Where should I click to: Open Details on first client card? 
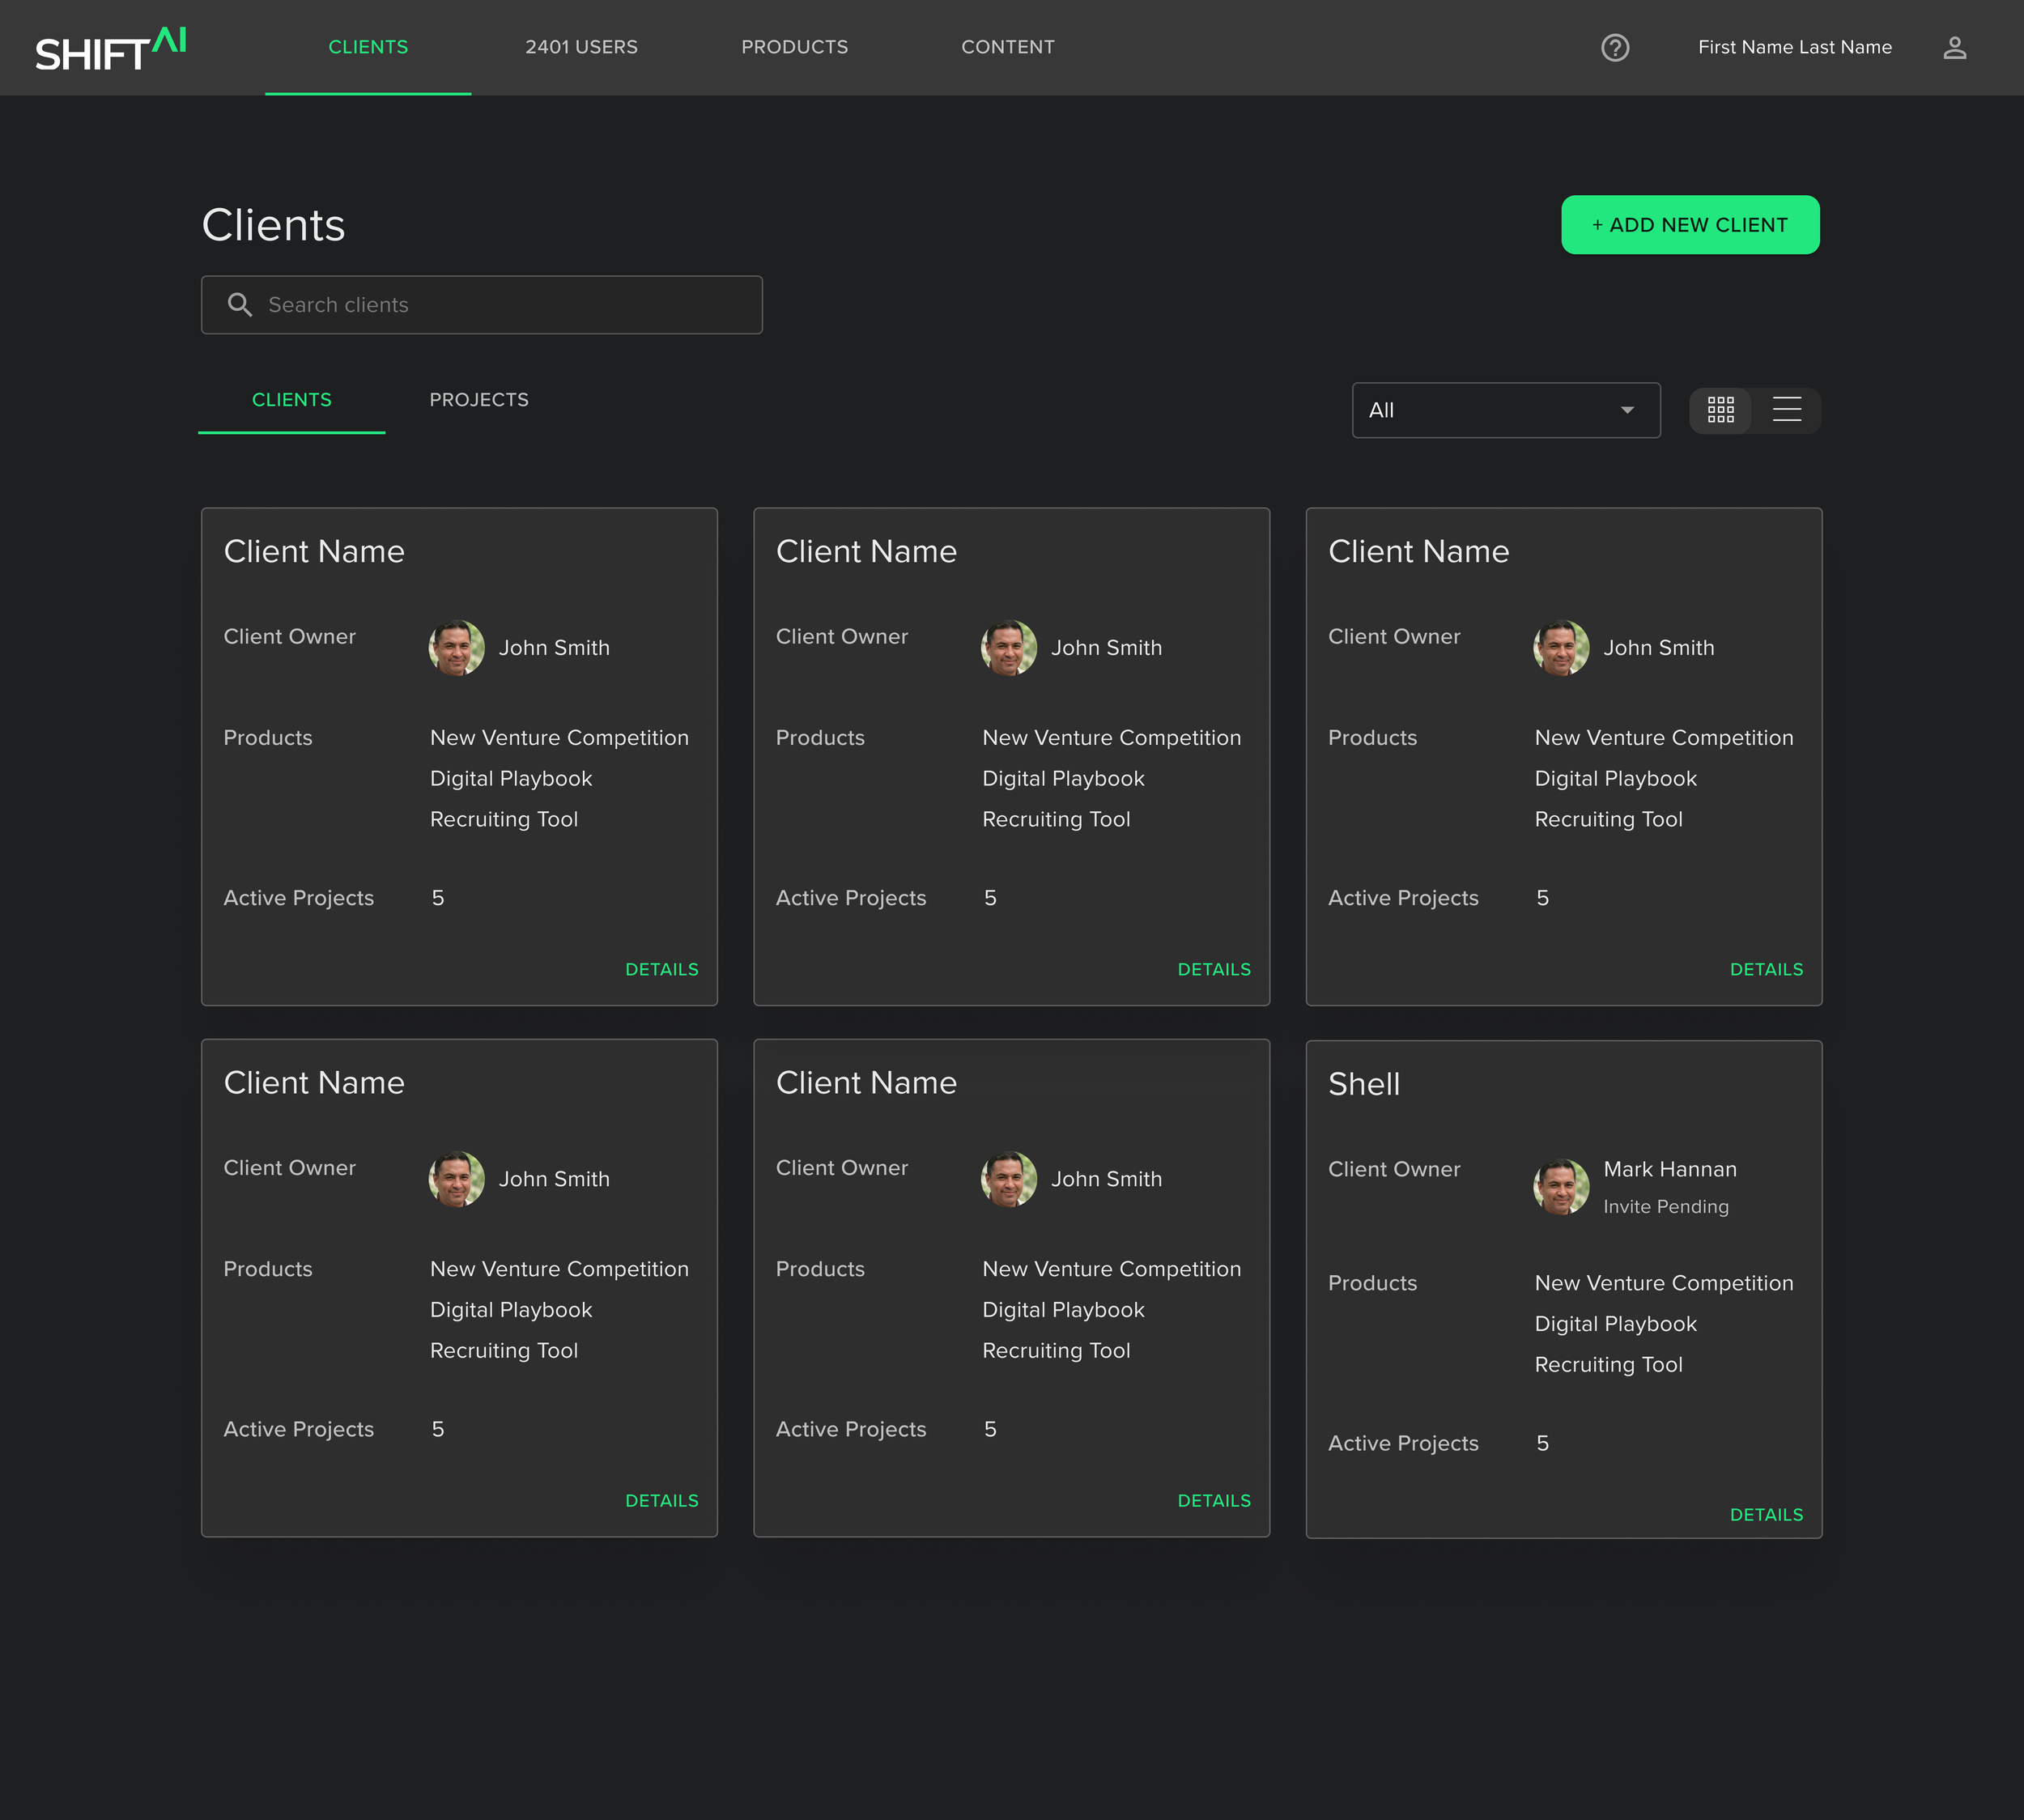(x=661, y=969)
